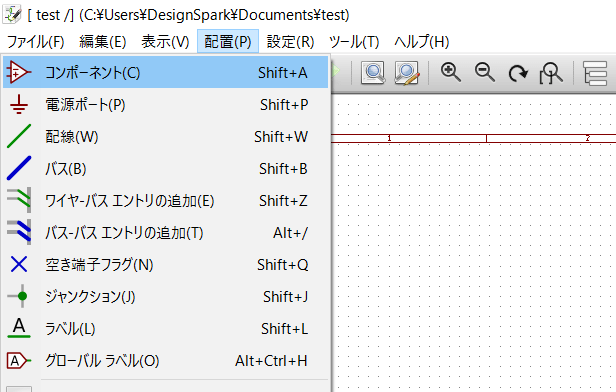Open the 表示(V) menu
The height and width of the screenshot is (392, 616).
[165, 42]
